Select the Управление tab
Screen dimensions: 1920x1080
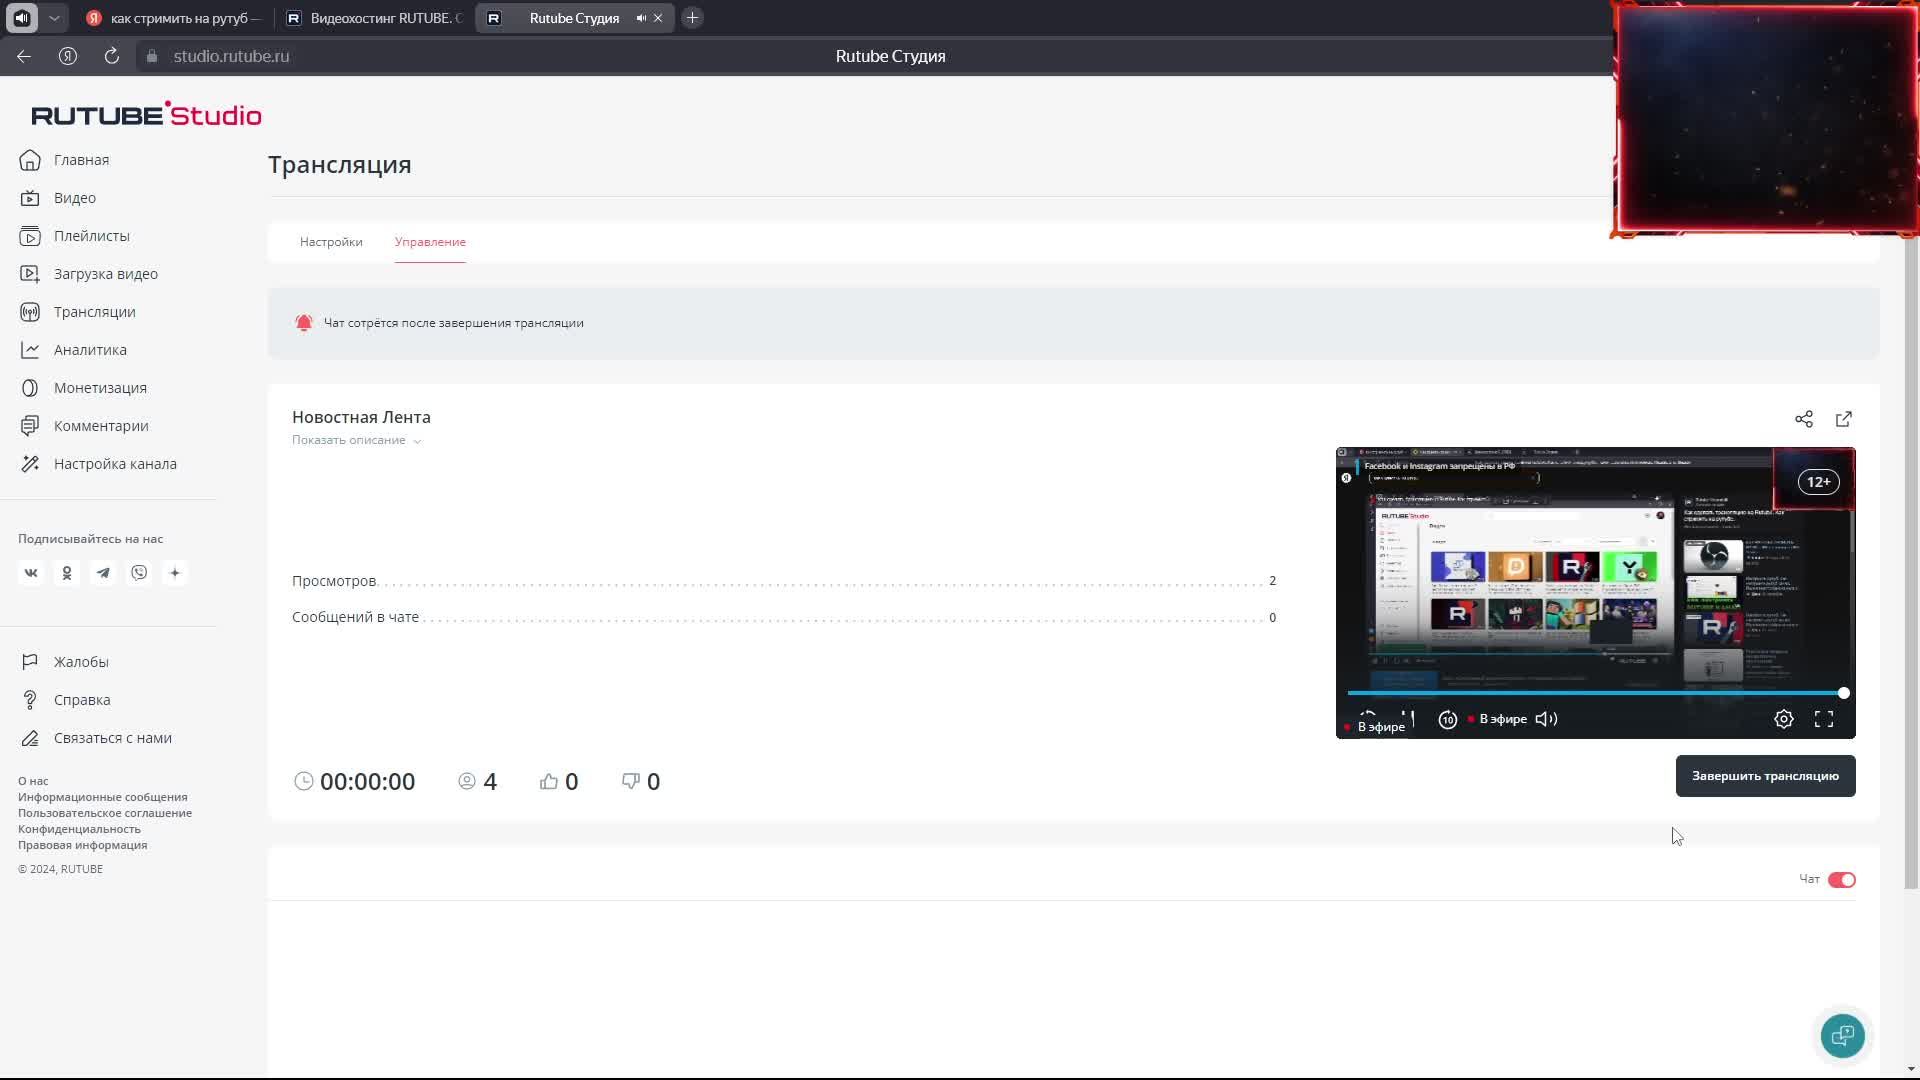pyautogui.click(x=430, y=242)
